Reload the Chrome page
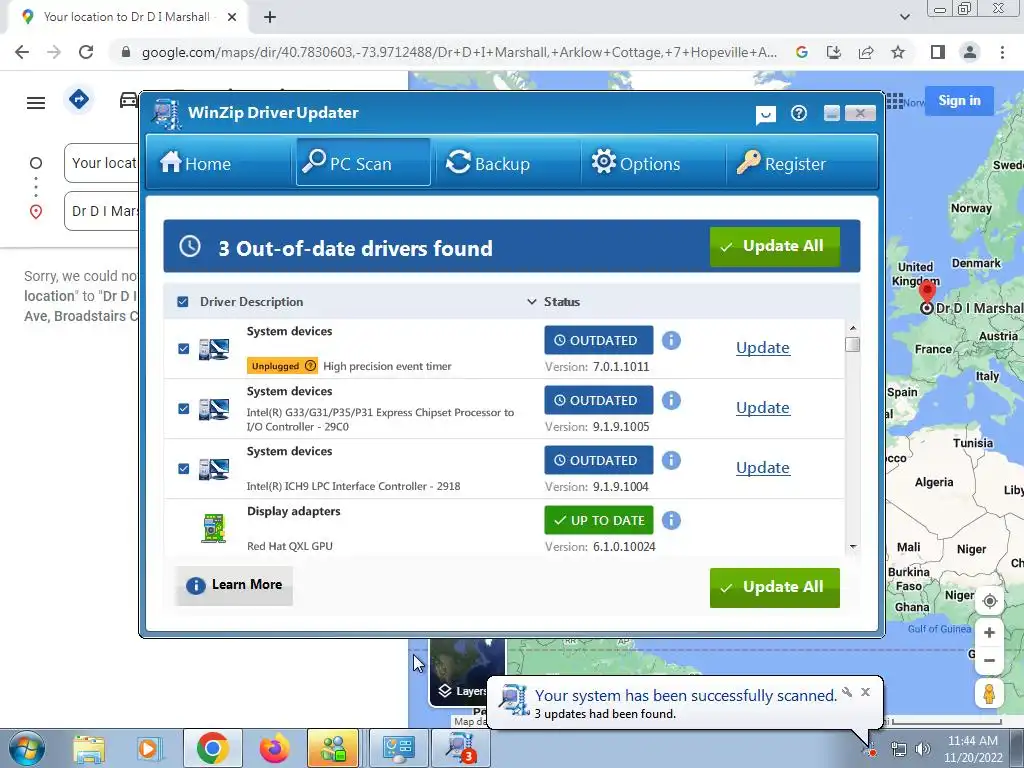Screen dimensions: 1024x768 click(x=86, y=52)
